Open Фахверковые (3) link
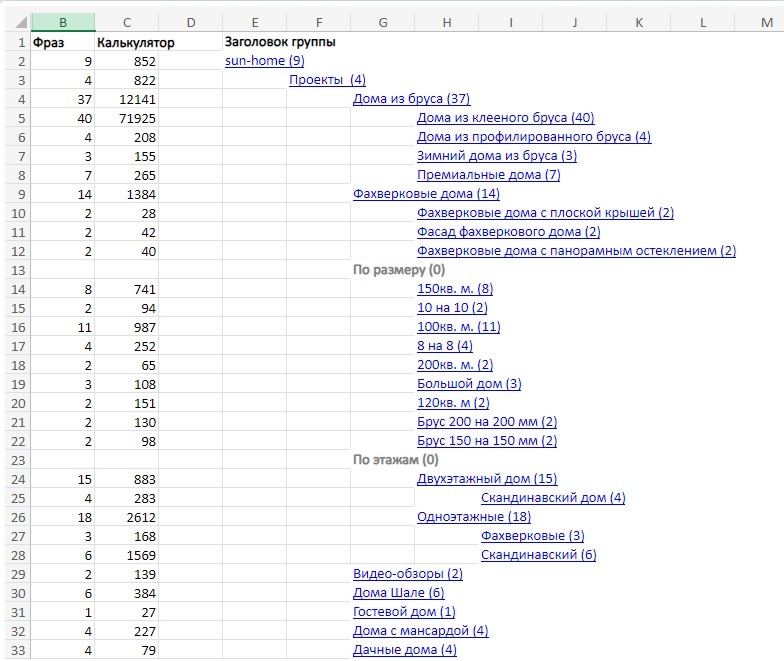This screenshot has width=784, height=661. pos(532,536)
